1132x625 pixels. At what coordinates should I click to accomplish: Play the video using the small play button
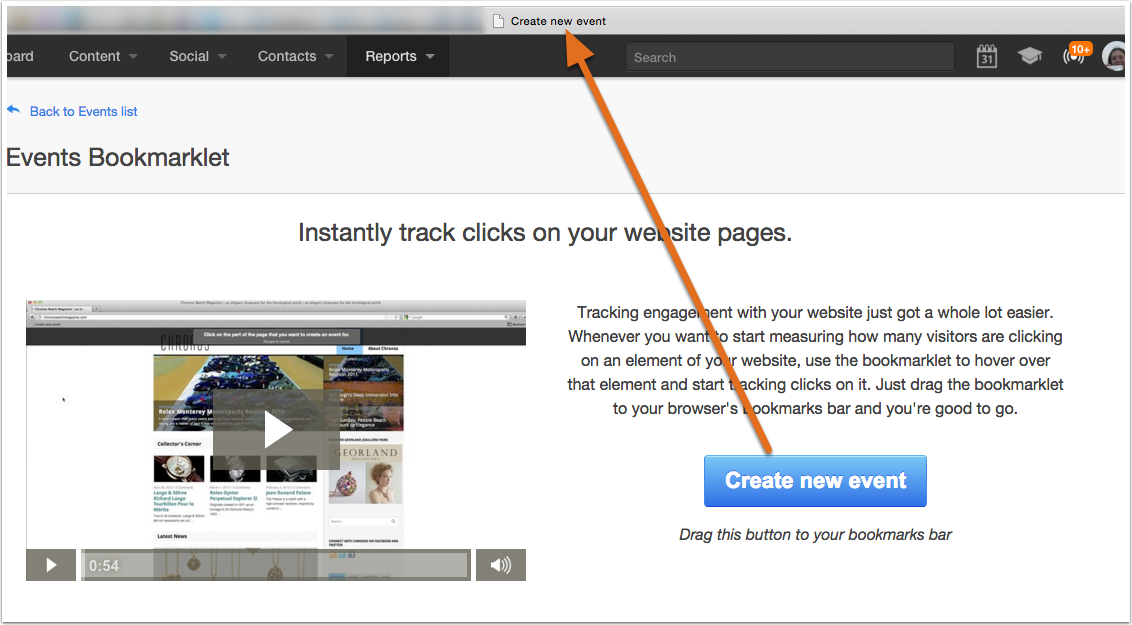[51, 565]
